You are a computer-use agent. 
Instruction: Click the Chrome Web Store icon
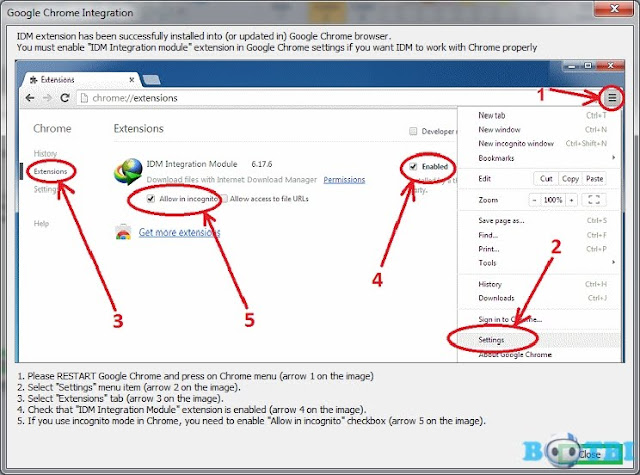coord(123,232)
